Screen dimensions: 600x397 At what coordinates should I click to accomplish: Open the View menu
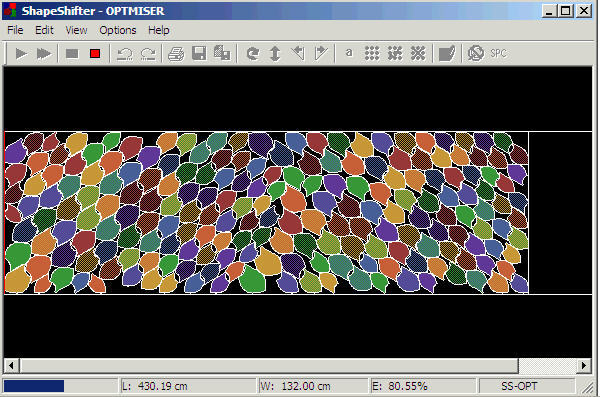[76, 30]
